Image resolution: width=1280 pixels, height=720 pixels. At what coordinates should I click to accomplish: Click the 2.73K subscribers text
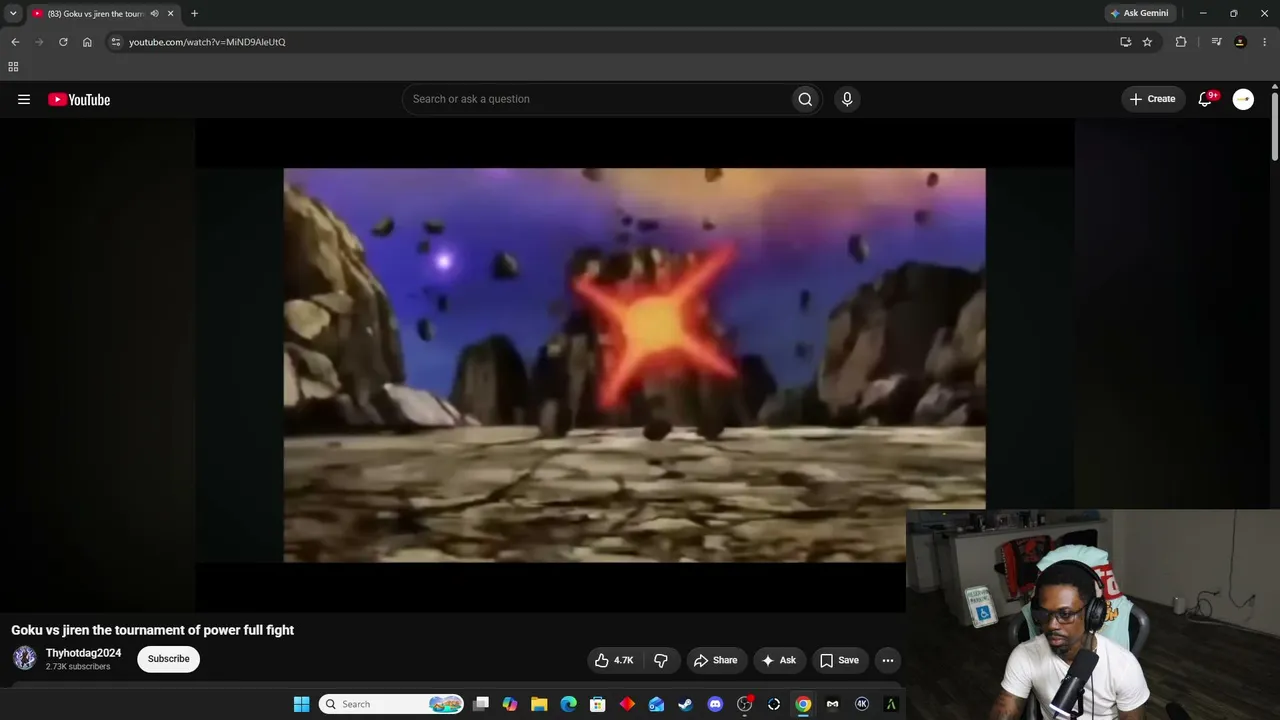pos(78,667)
